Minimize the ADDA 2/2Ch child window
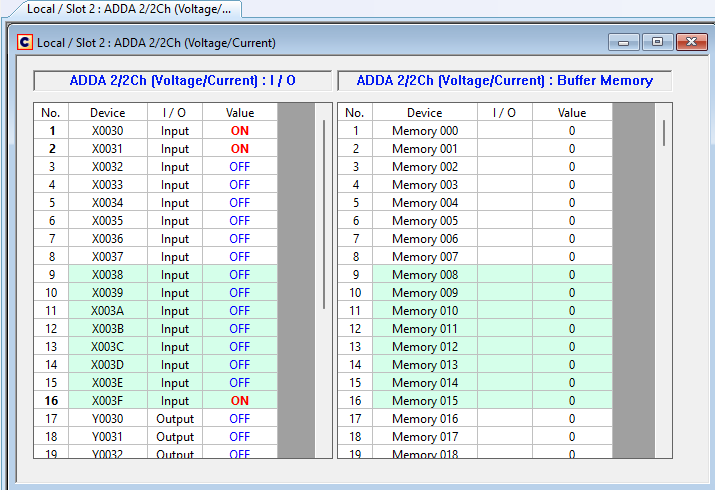Viewport: 715px width, 490px height. 628,42
